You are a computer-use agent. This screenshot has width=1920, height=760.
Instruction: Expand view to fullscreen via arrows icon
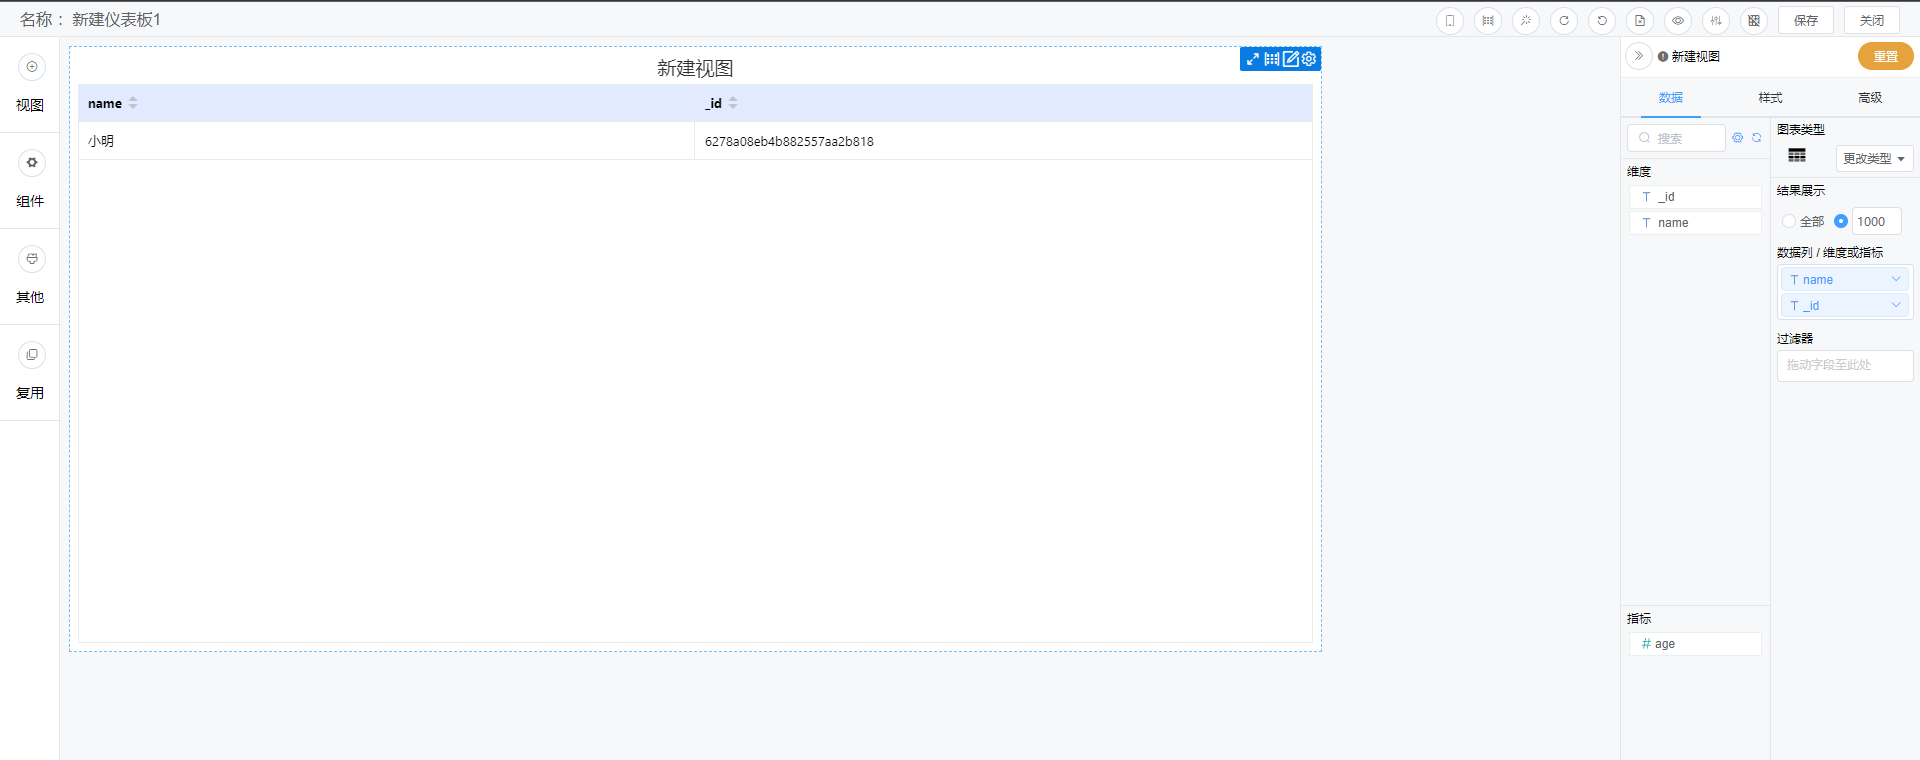pyautogui.click(x=1253, y=59)
